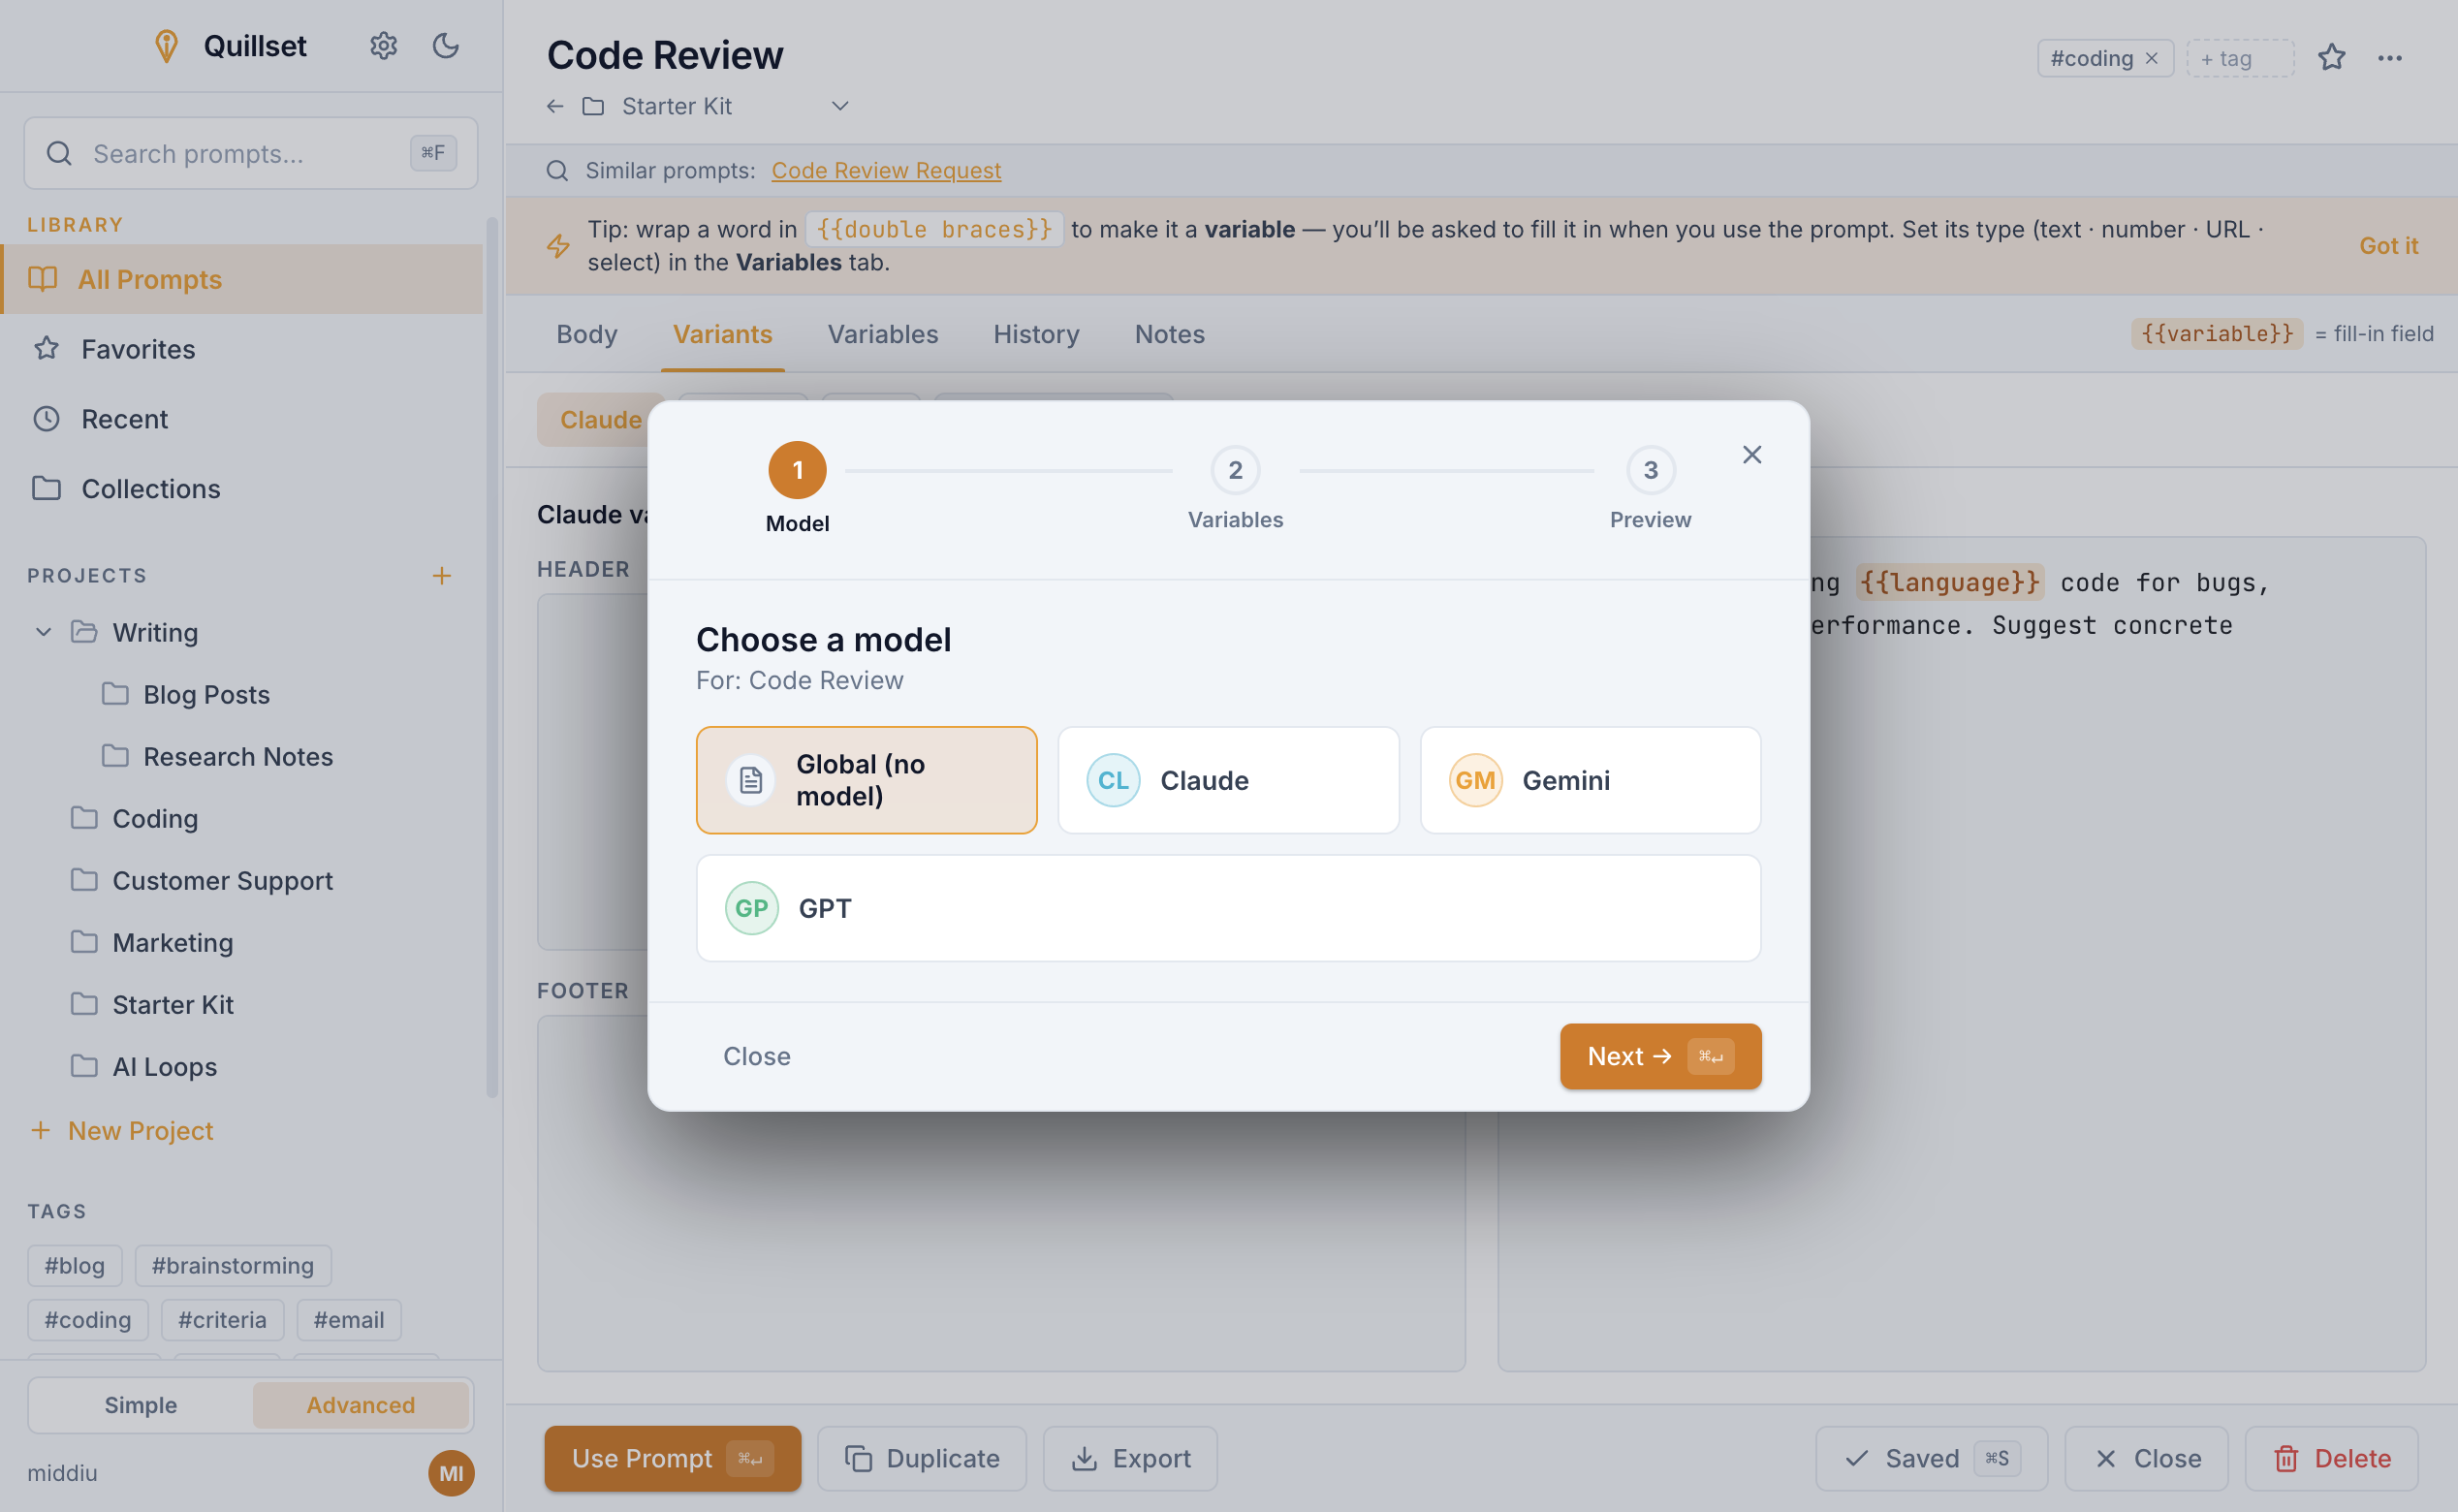Filter by #email tag
Viewport: 2458px width, 1512px height.
coord(349,1320)
